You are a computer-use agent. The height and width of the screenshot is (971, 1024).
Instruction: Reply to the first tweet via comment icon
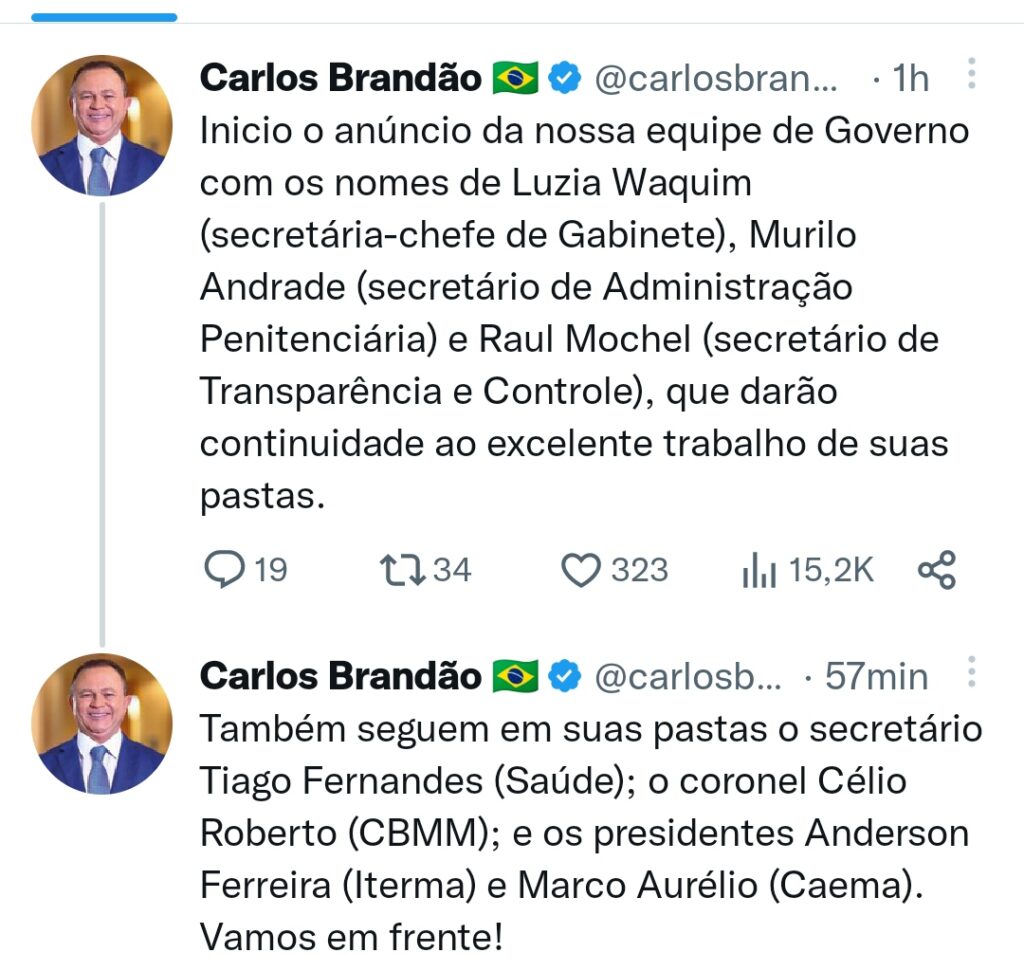(224, 570)
